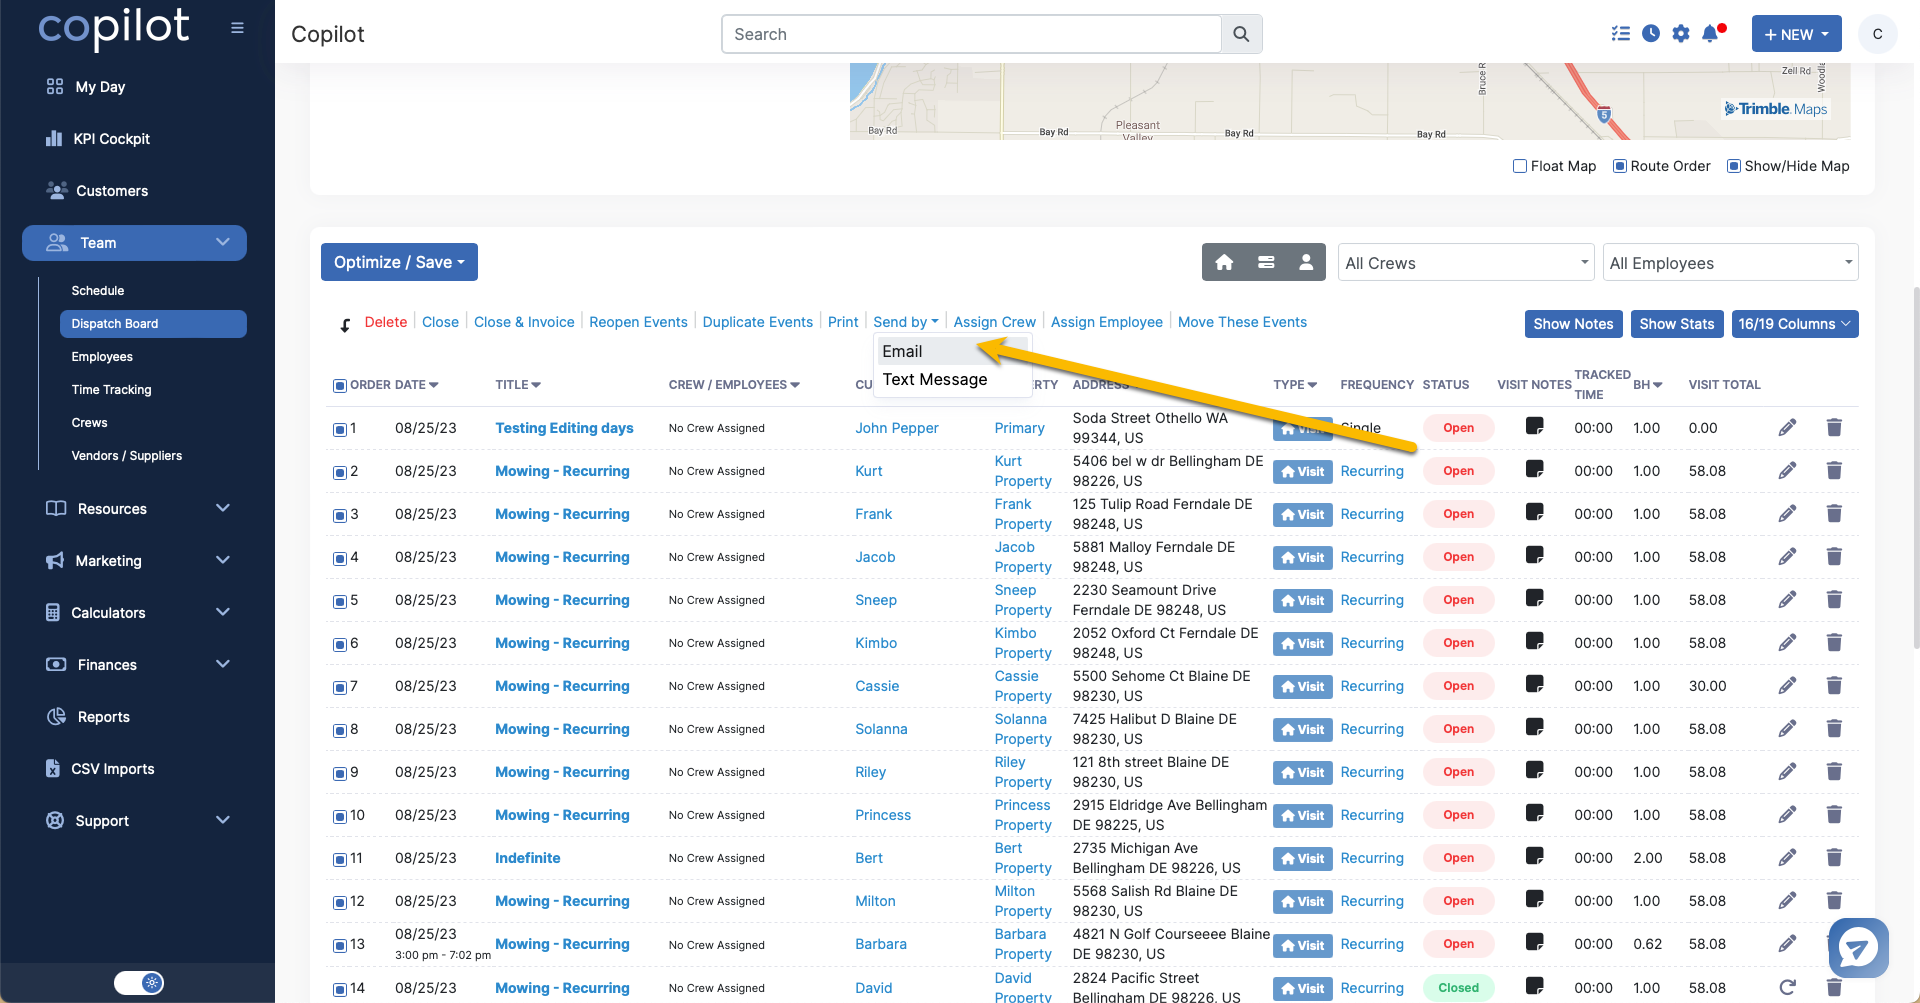Click in the Search field
This screenshot has width=1920, height=1003.
point(971,34)
